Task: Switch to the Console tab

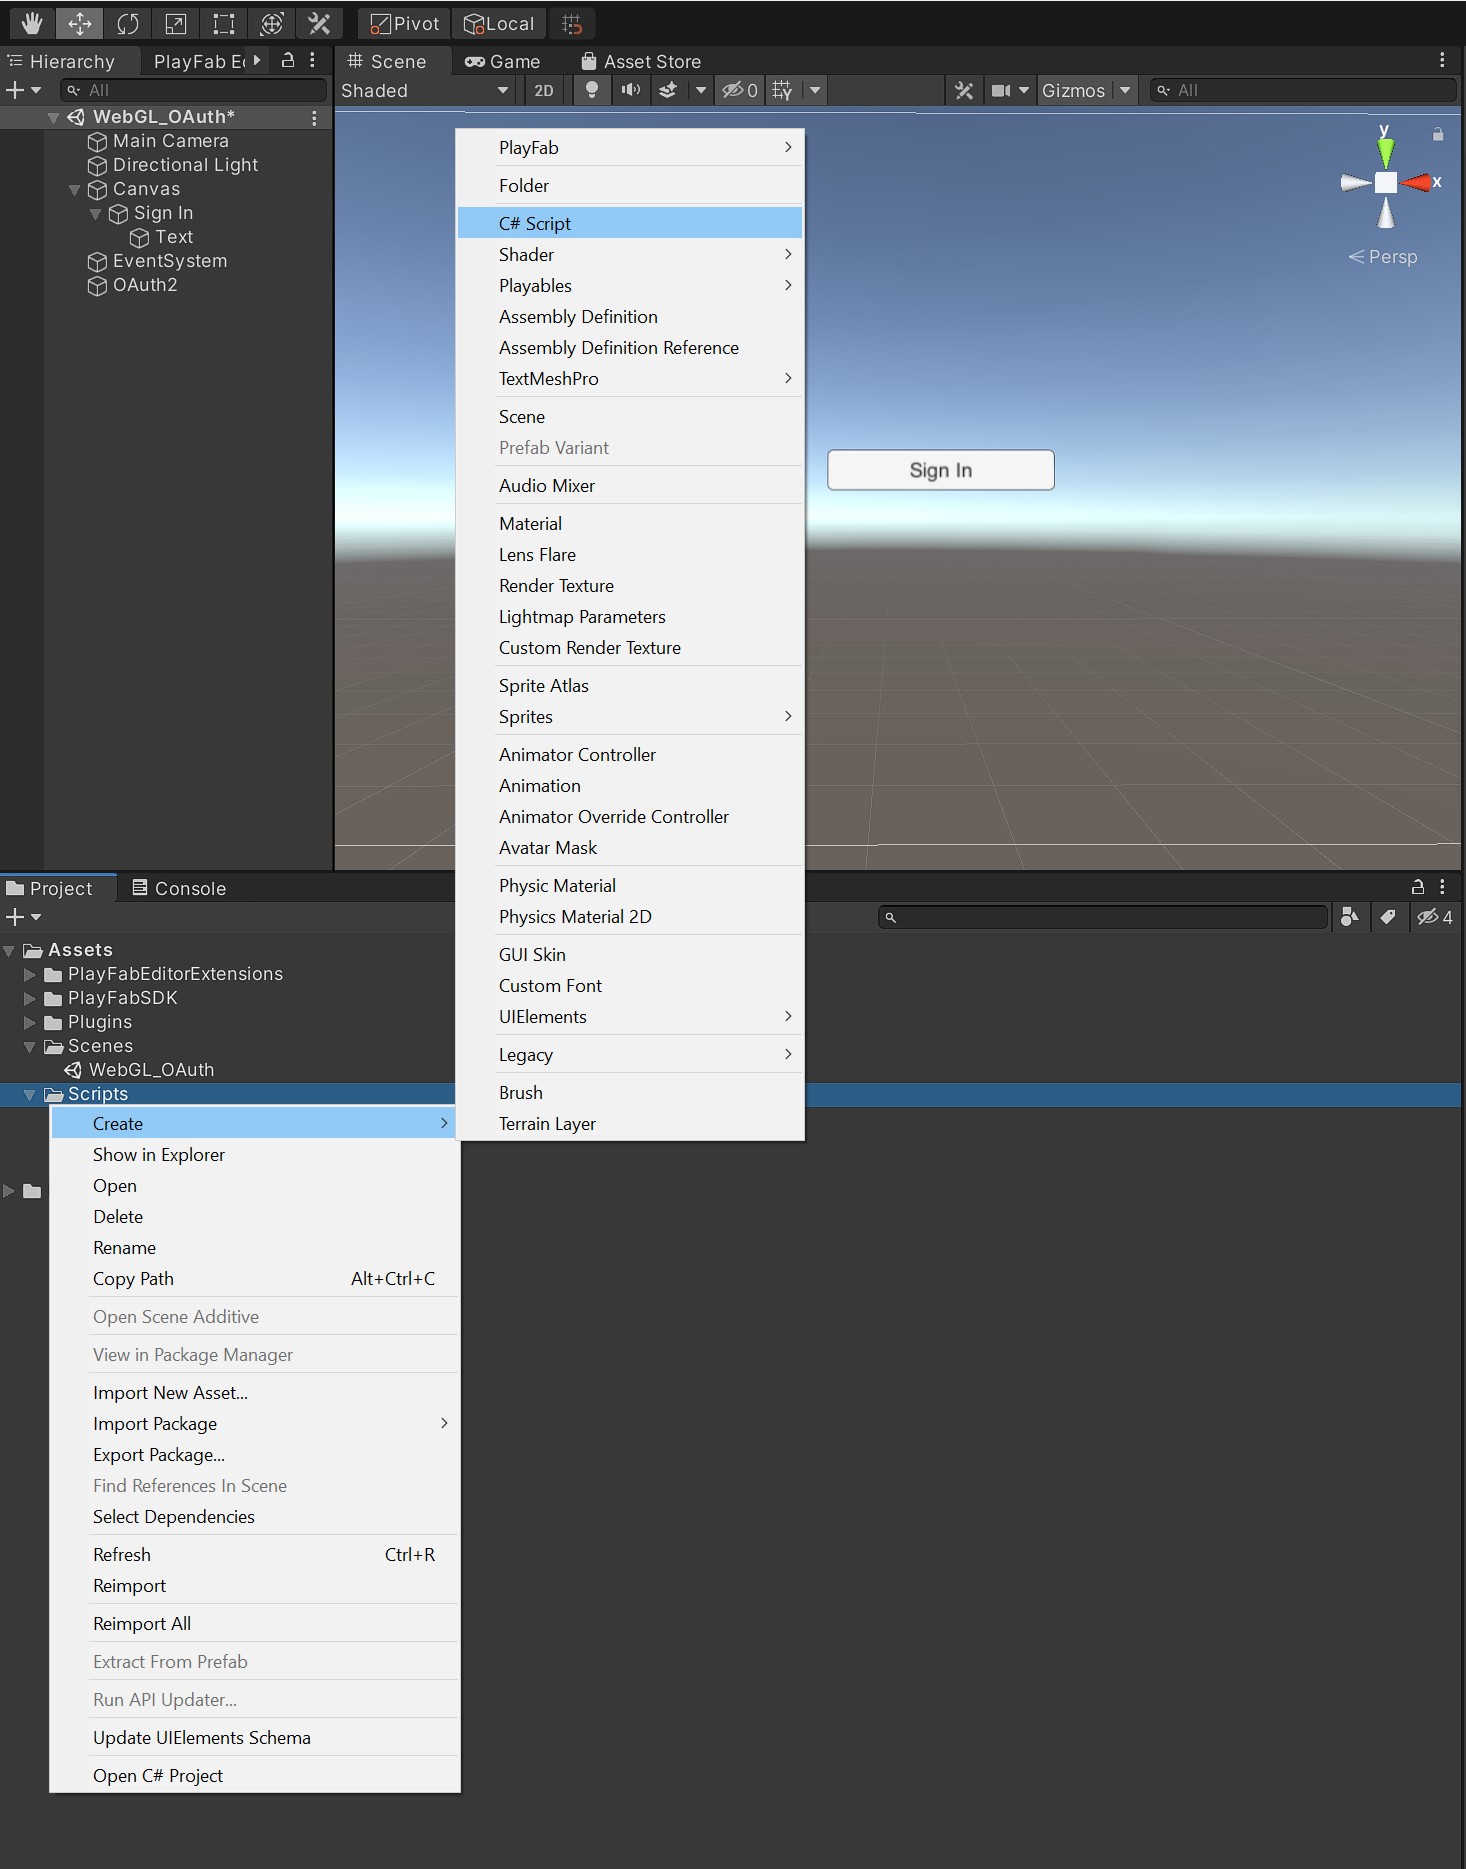Action: click(x=180, y=888)
